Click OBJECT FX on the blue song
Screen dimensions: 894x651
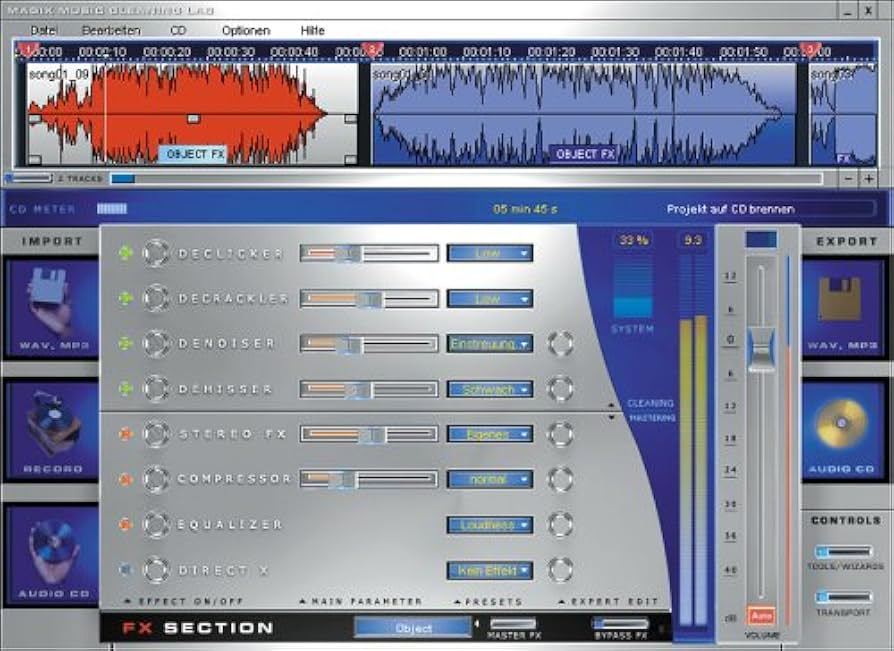pyautogui.click(x=585, y=154)
